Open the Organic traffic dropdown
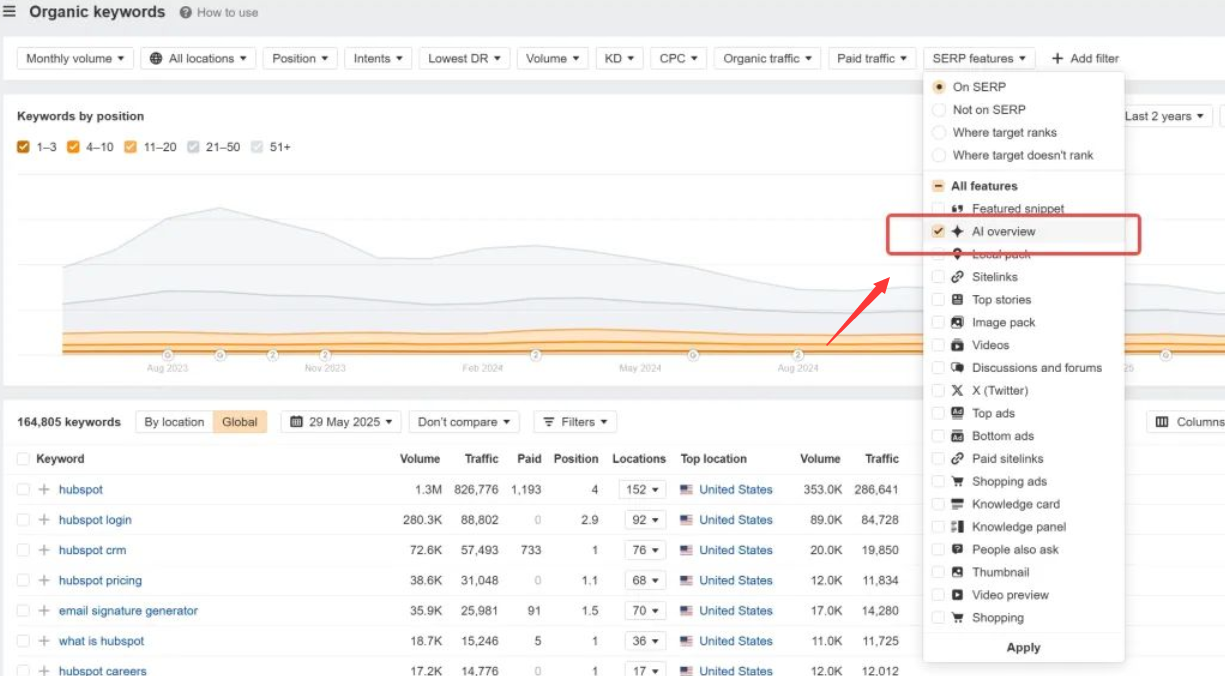The height and width of the screenshot is (676, 1225). (x=768, y=58)
